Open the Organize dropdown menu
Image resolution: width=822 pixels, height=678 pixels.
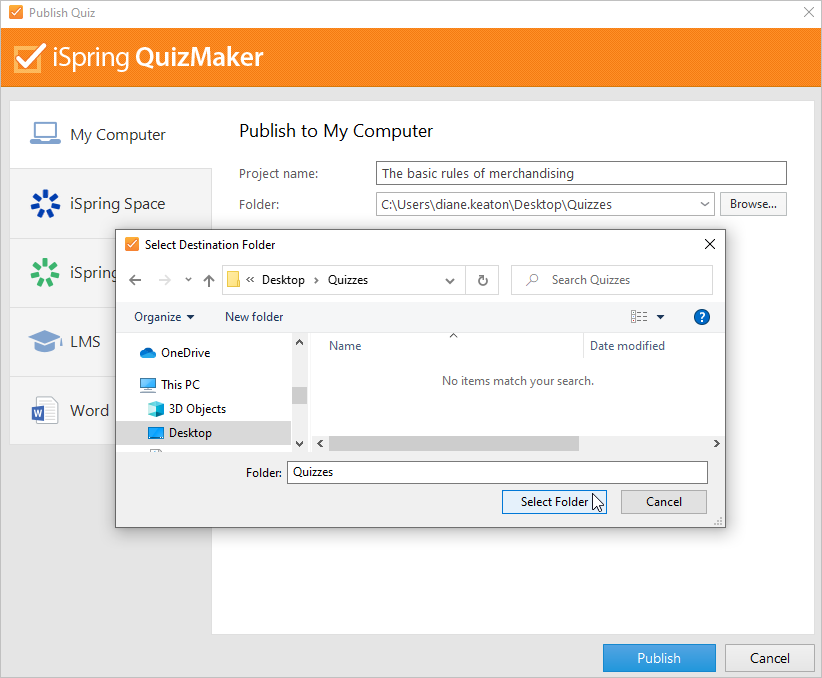click(164, 317)
